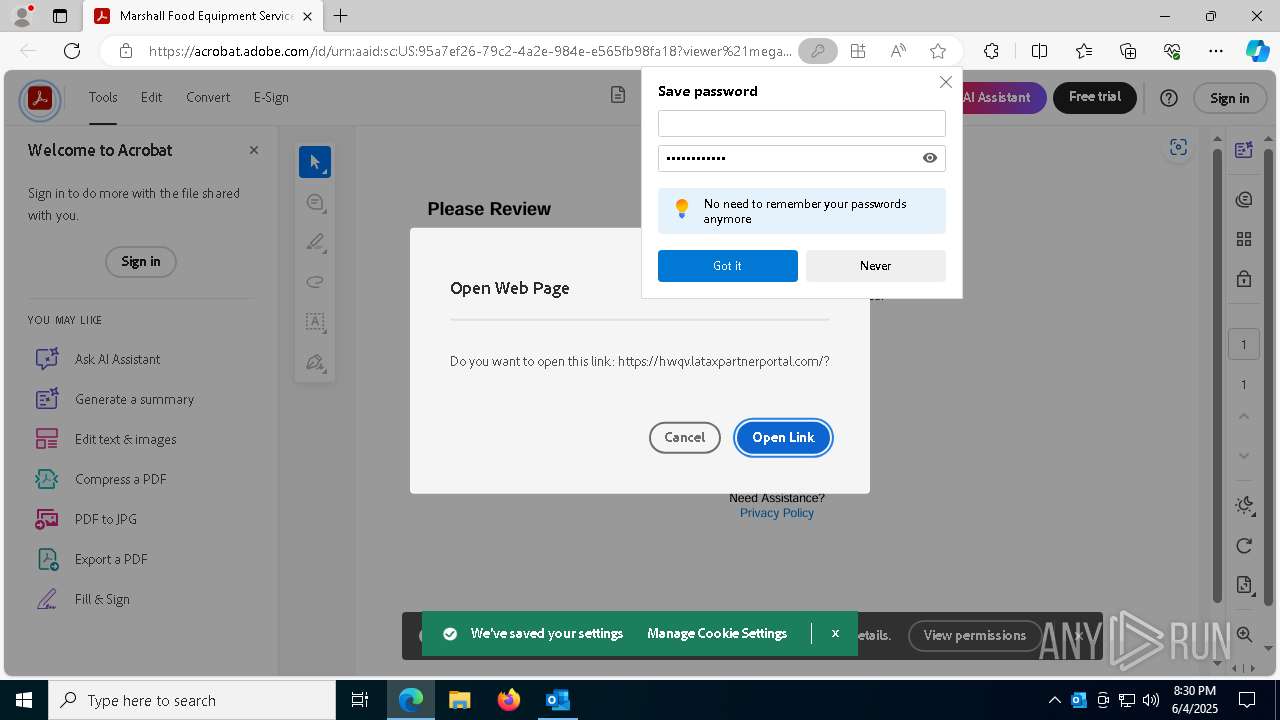Select the Draw freehand loop tool
The width and height of the screenshot is (1280, 720).
point(315,282)
